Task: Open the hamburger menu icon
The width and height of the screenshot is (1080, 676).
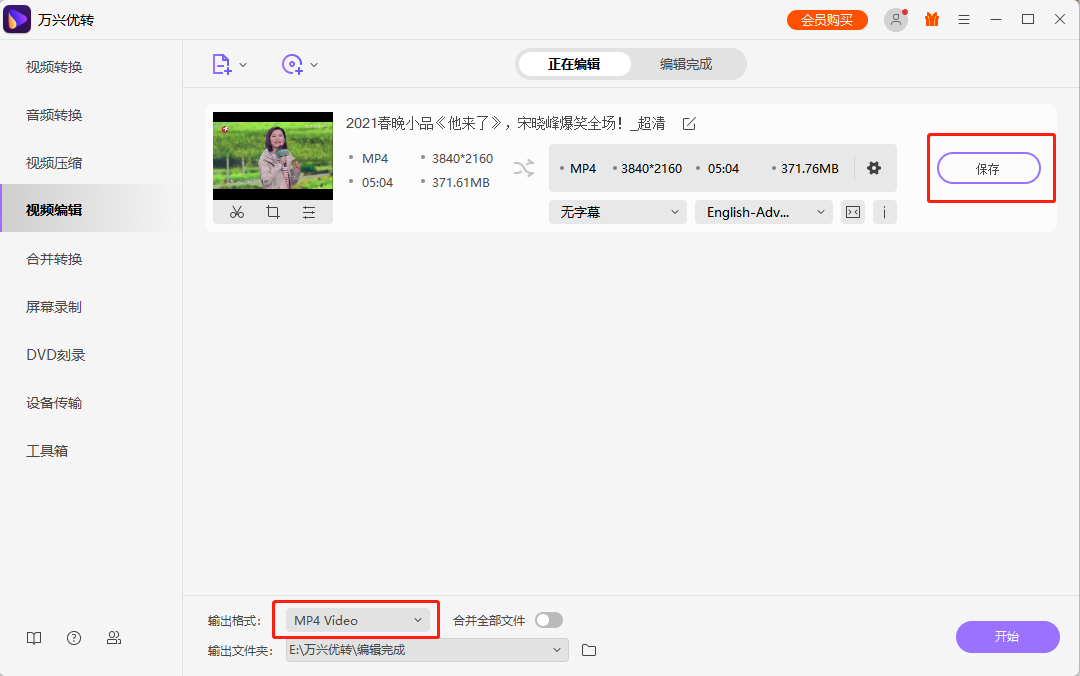Action: 964,20
